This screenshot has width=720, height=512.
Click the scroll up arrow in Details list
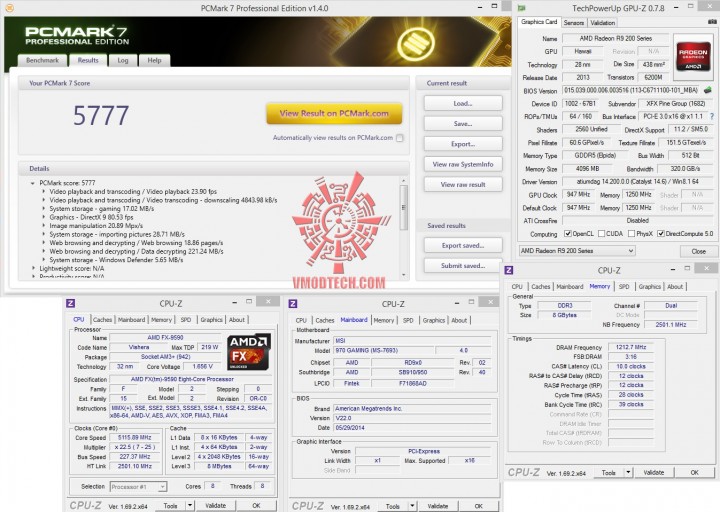click(x=404, y=181)
